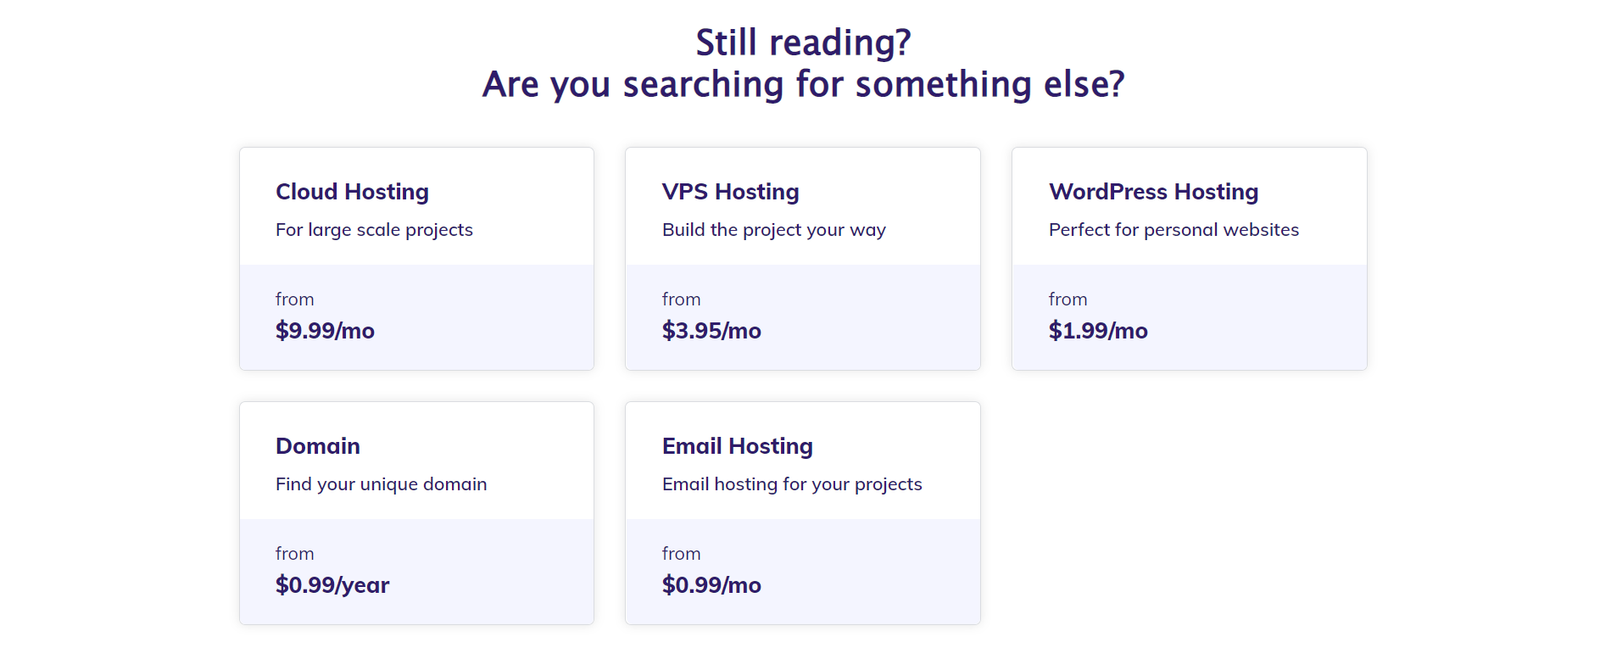Click the $0.99/mo Email Hosting price
The image size is (1600, 649).
pos(711,585)
